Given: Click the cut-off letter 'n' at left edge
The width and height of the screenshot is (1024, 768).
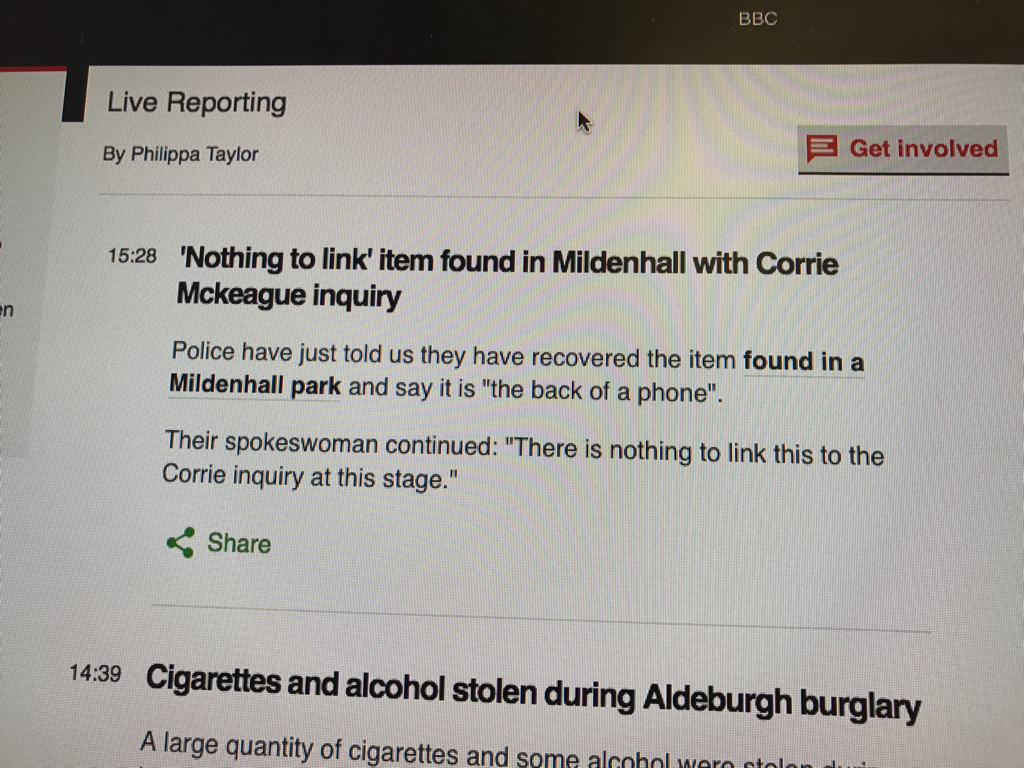Looking at the screenshot, I should pos(5,311).
